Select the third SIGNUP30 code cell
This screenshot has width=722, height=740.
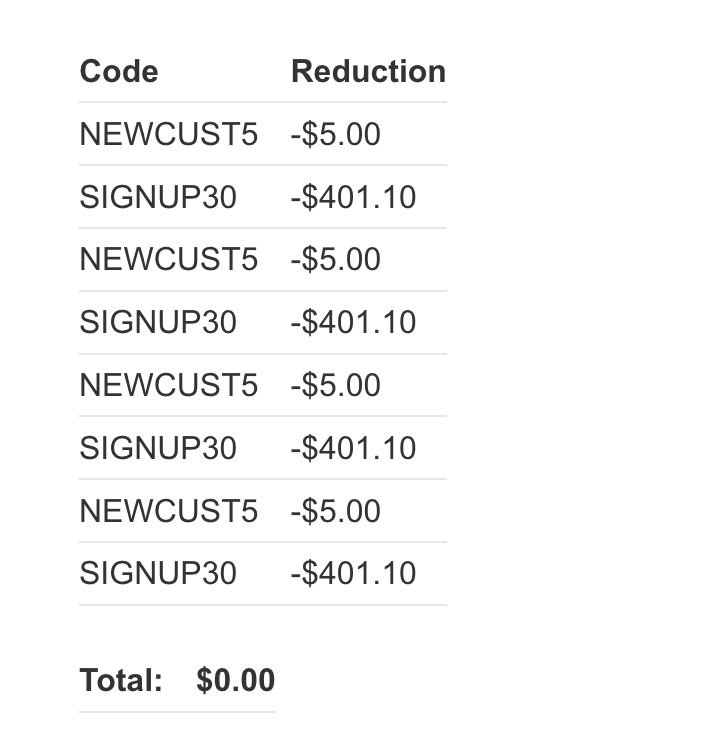pyautogui.click(x=158, y=448)
